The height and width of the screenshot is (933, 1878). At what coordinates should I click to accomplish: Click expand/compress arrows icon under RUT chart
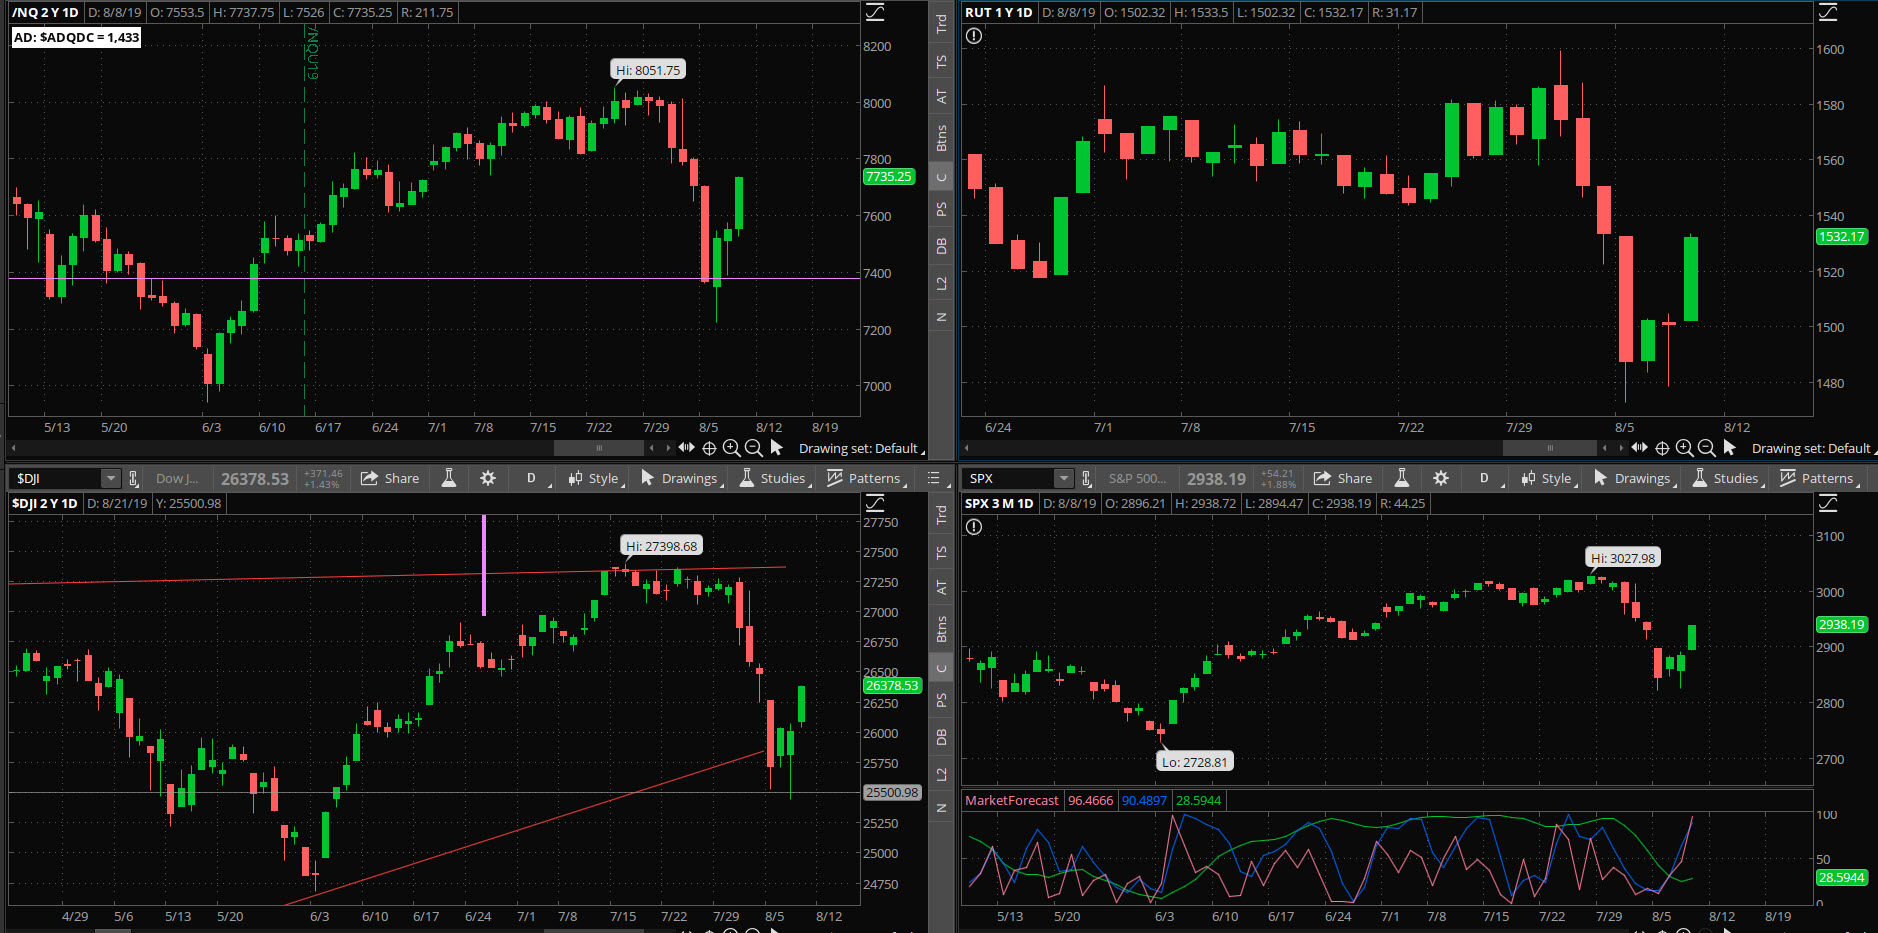[x=1639, y=447]
